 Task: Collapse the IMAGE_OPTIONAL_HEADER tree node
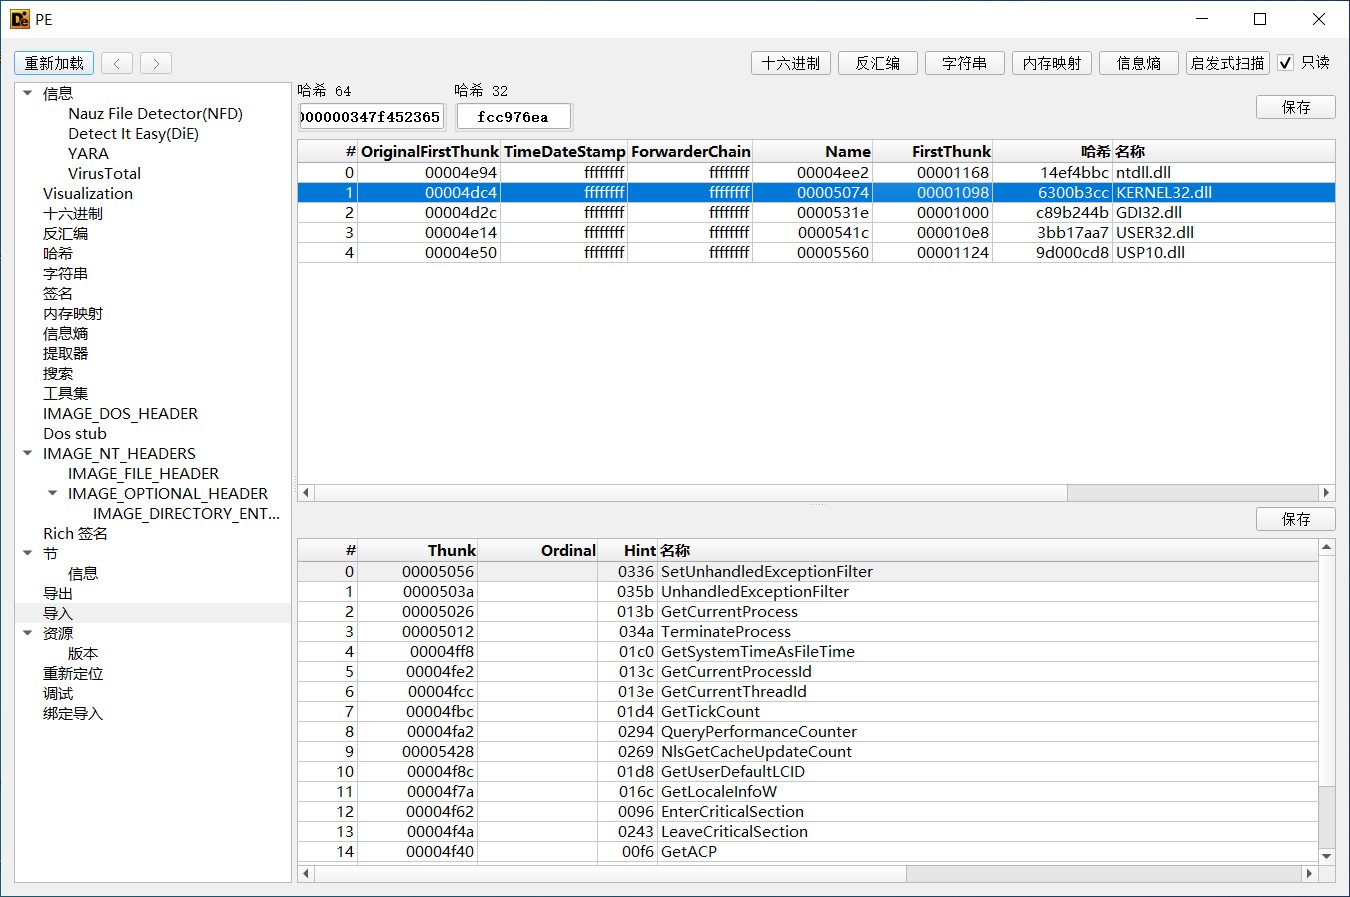52,493
